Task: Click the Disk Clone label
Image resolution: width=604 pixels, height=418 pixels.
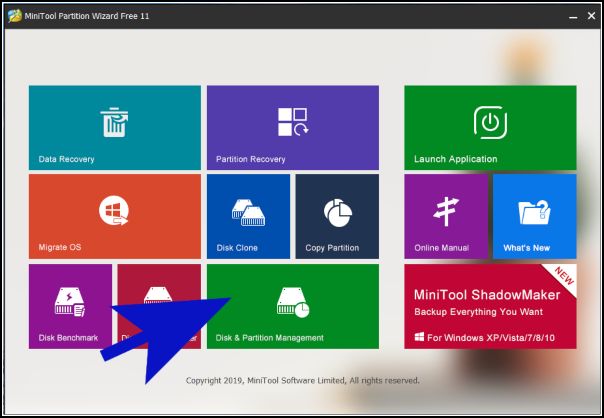Action: point(237,248)
